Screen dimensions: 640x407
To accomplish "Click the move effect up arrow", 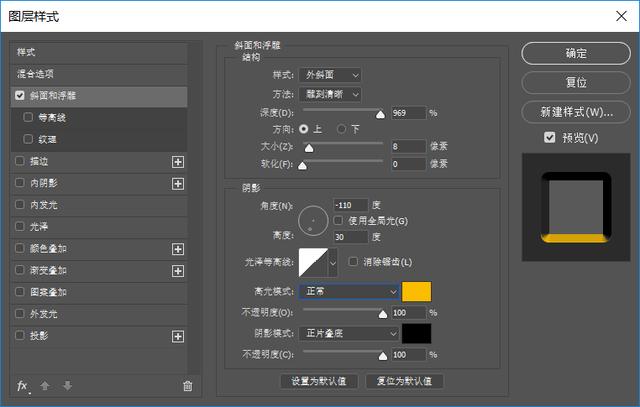I will (x=45, y=386).
